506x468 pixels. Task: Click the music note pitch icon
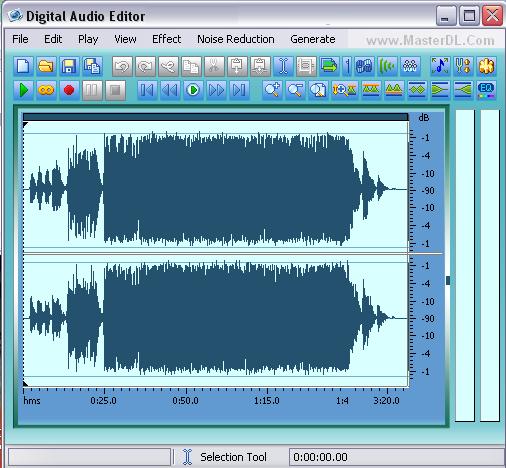tap(440, 66)
